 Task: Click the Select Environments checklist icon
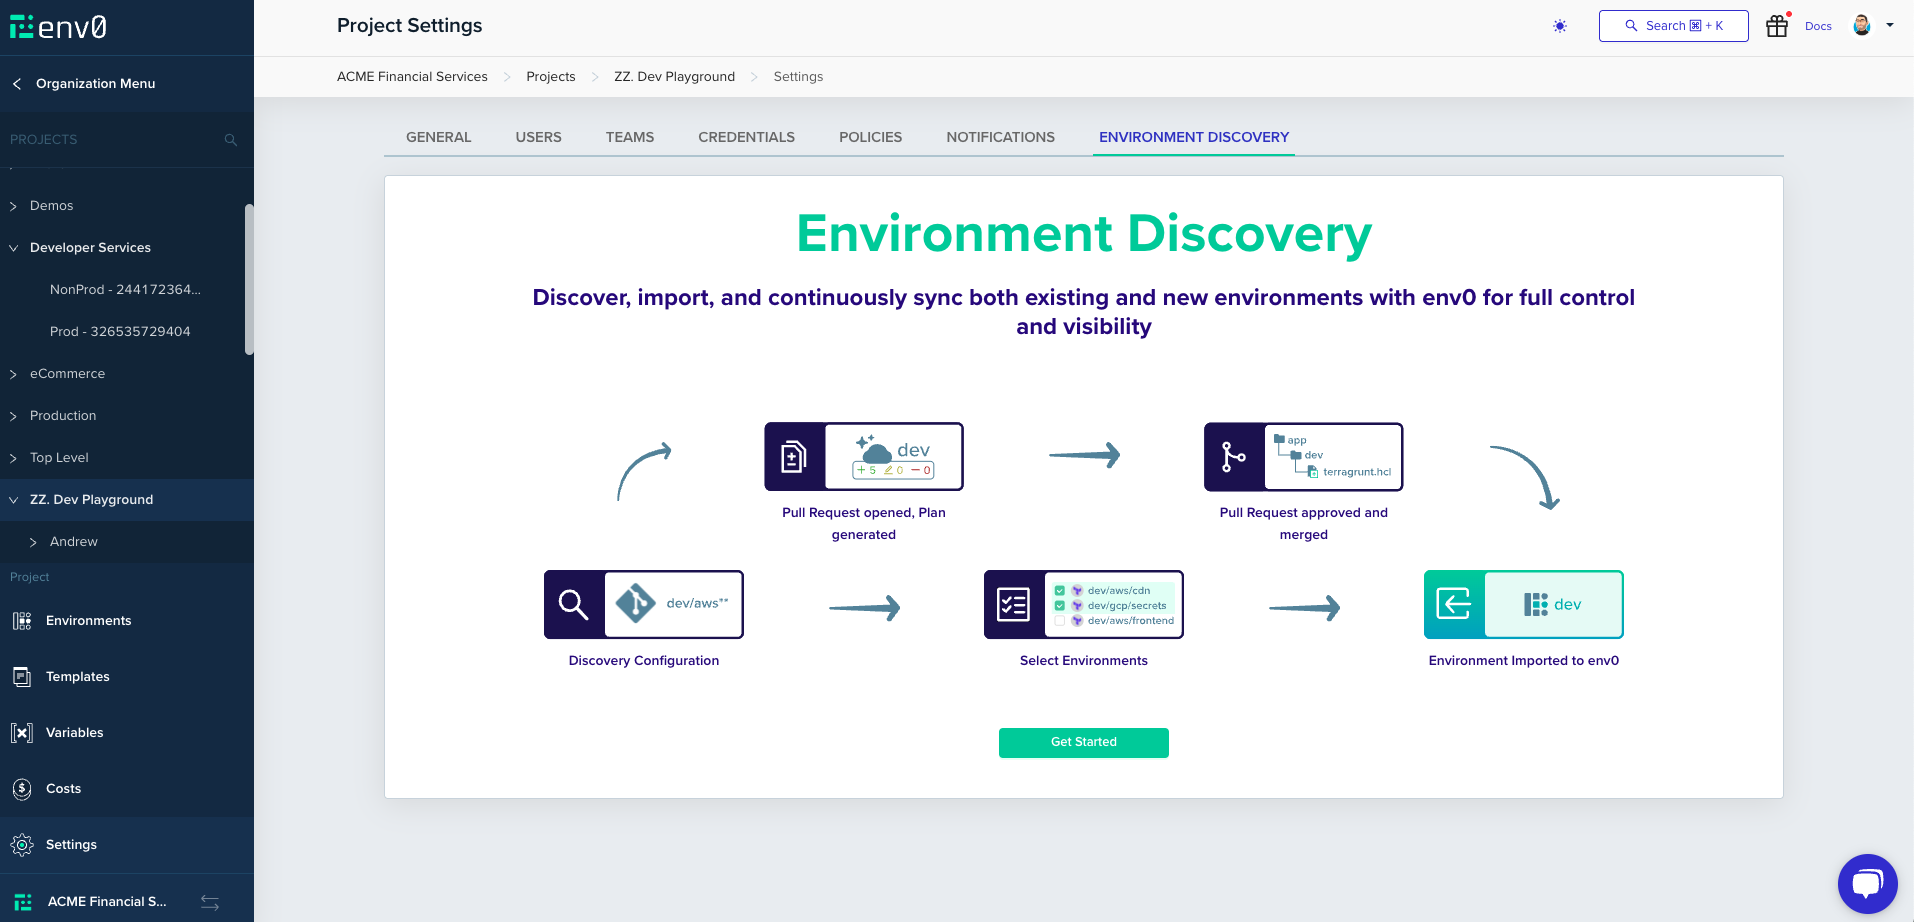[x=1014, y=605]
